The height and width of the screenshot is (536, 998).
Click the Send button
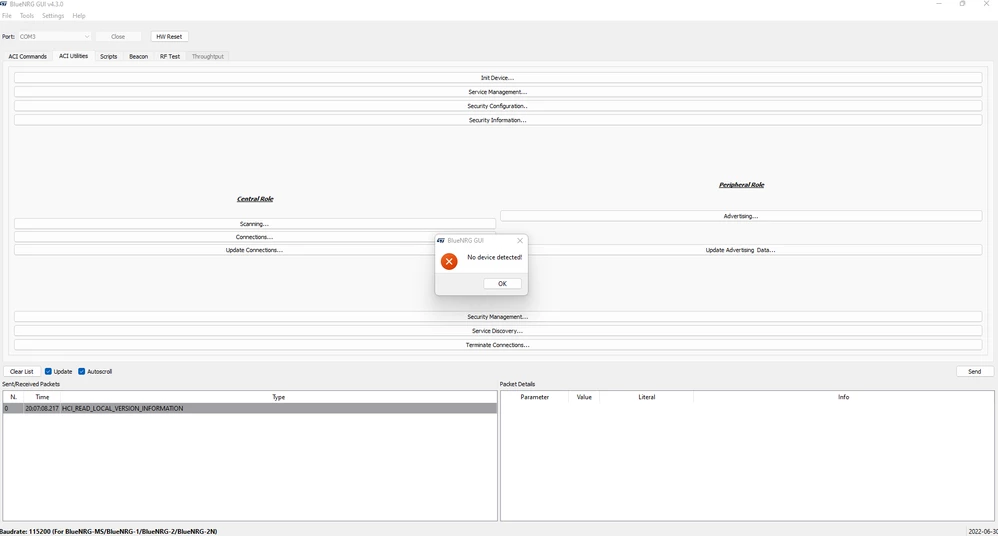point(974,372)
